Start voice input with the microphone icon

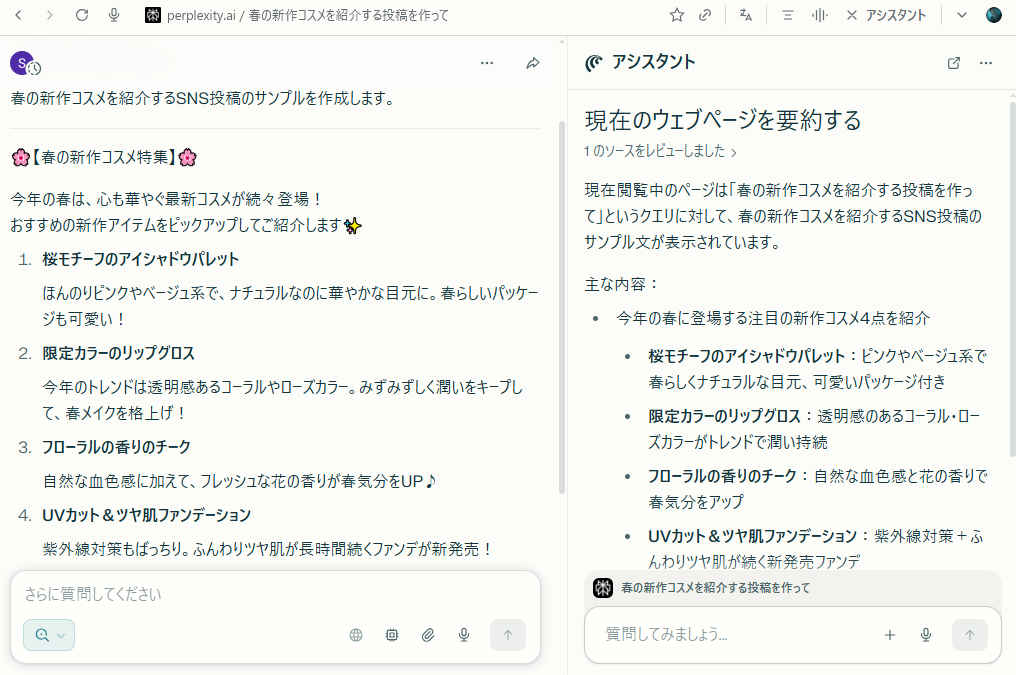tap(463, 635)
